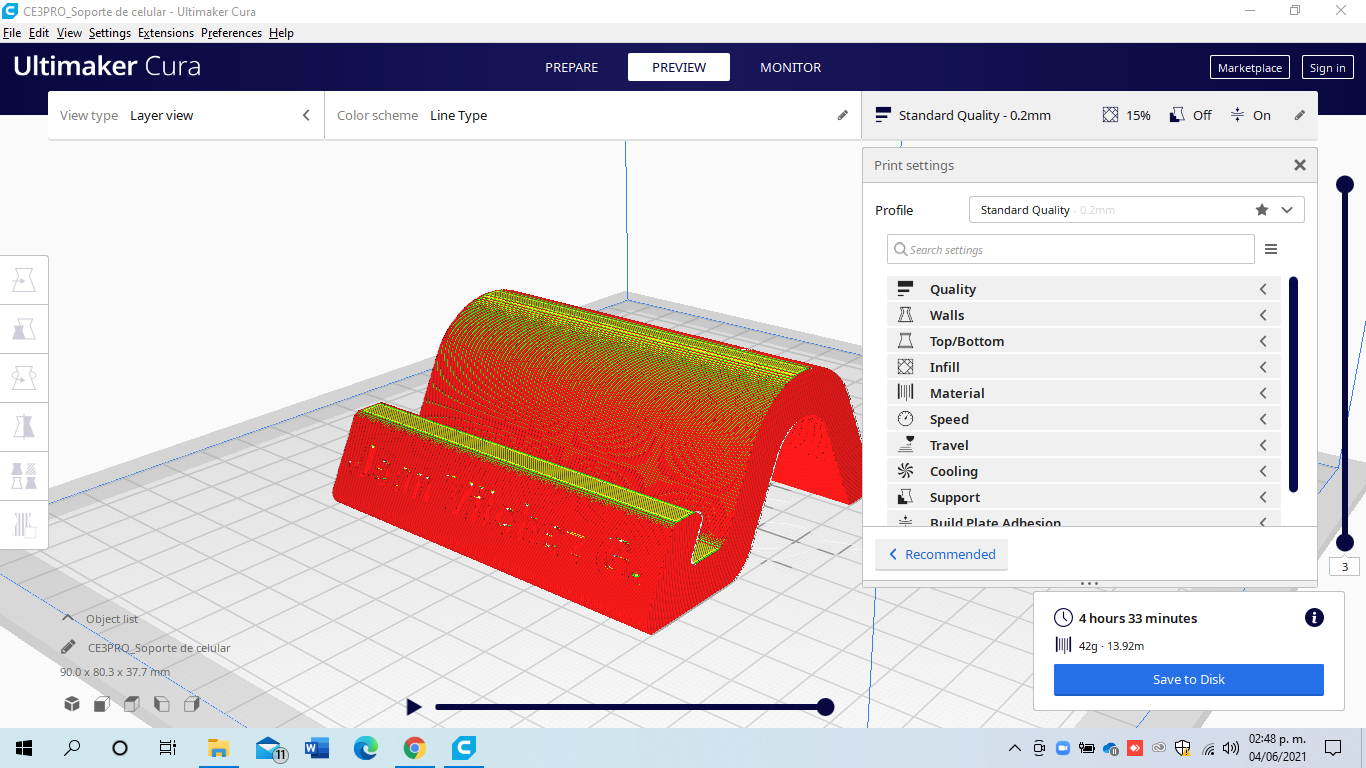This screenshot has height=768, width=1366.
Task: Select the Scale tool in left toolbar
Action: coord(24,329)
